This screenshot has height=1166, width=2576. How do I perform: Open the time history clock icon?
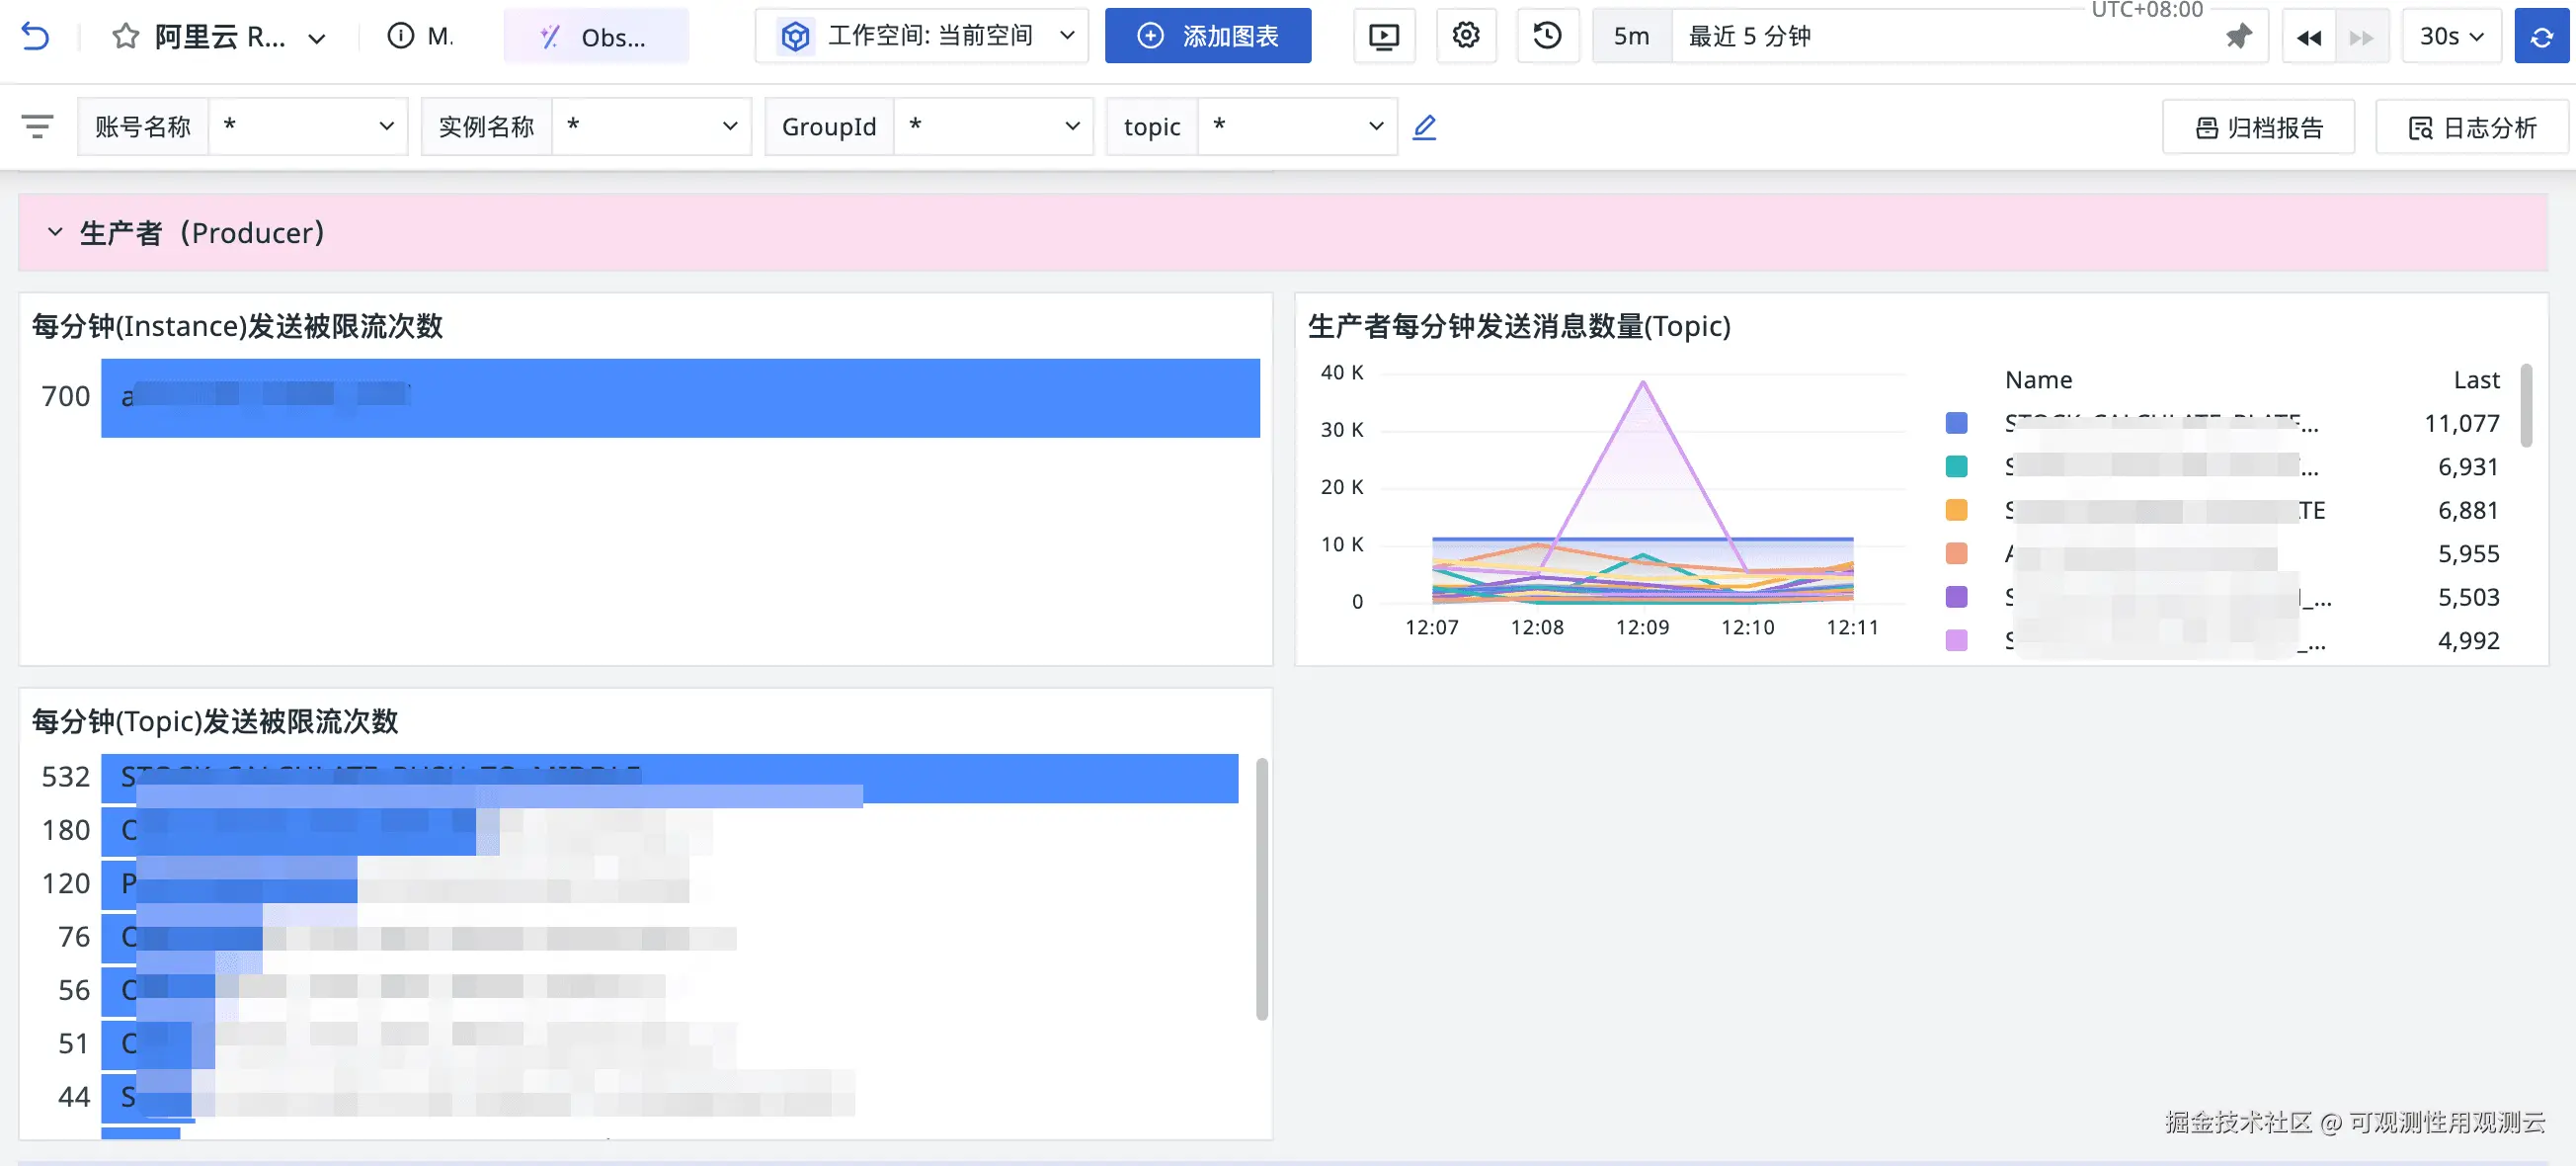point(1547,36)
